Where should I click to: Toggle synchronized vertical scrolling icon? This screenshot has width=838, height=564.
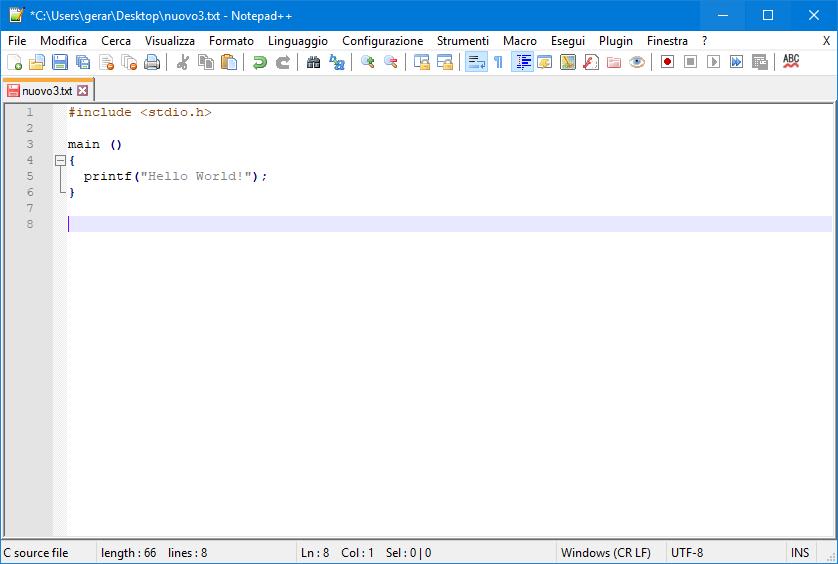(x=422, y=63)
